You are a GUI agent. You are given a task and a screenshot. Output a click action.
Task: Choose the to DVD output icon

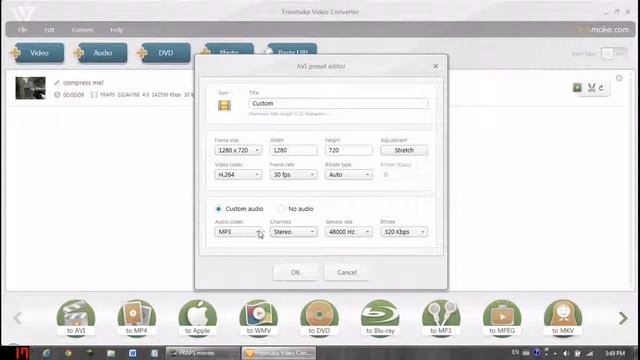[319, 318]
